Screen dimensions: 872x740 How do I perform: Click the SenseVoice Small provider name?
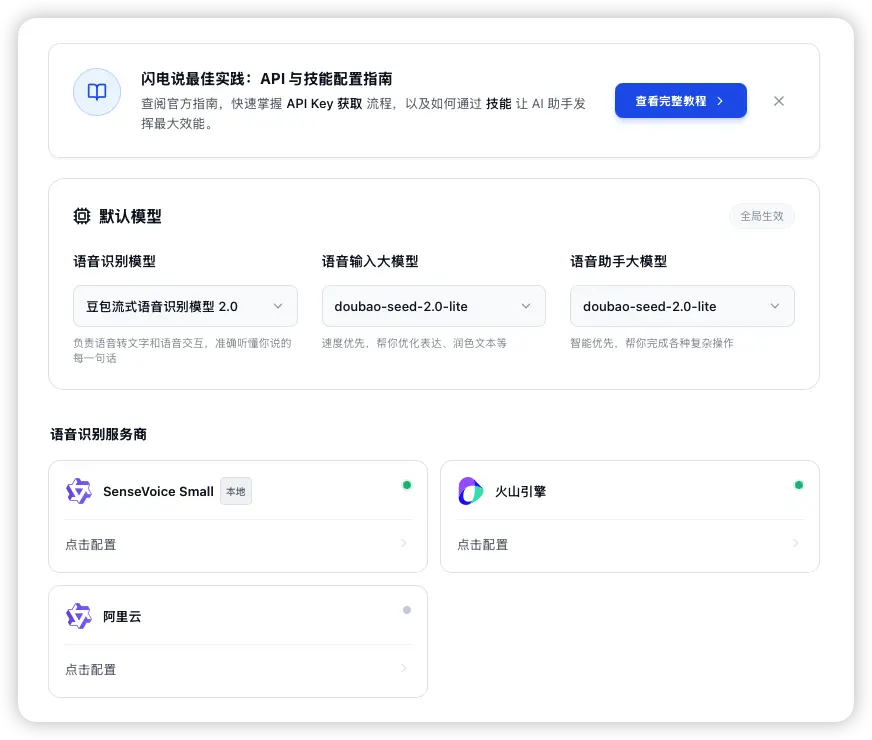158,491
